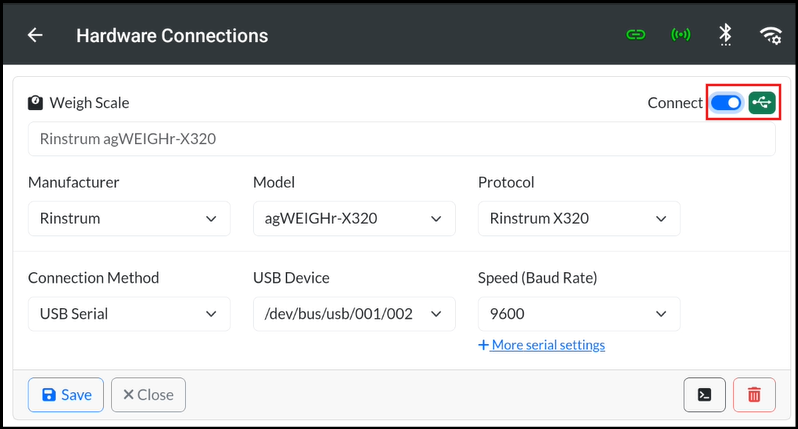Image resolution: width=798 pixels, height=429 pixels.
Task: Click the green broadcast signal icon
Action: coord(680,35)
